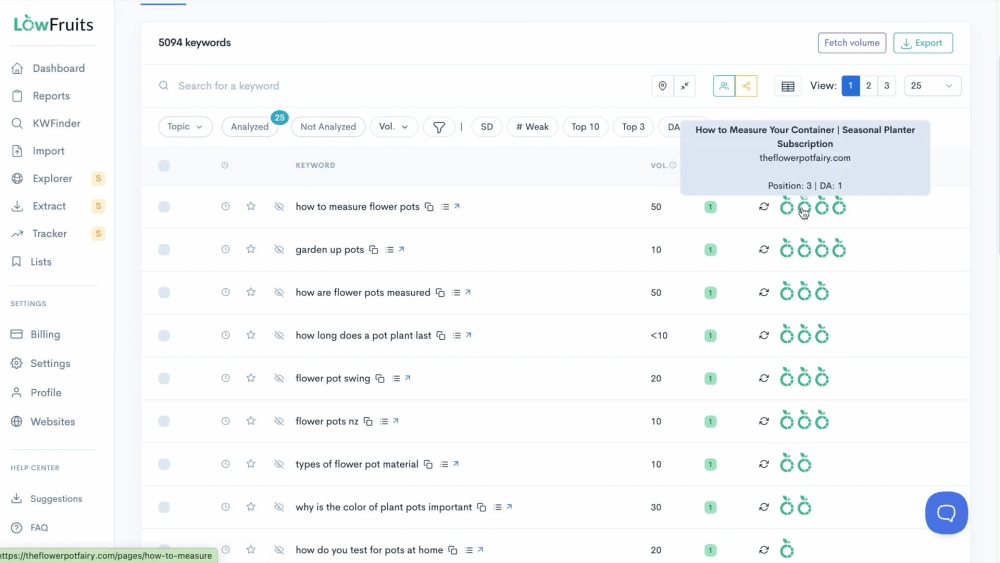
Task: Refresh analysis for 'how to measure flower pots'
Action: (x=763, y=207)
